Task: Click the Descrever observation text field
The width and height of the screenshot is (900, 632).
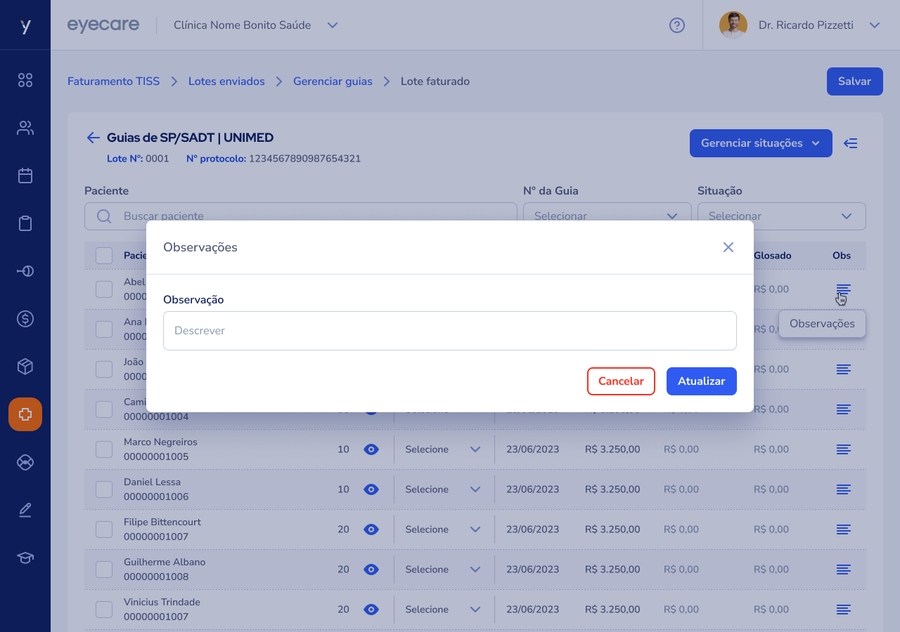Action: point(449,330)
